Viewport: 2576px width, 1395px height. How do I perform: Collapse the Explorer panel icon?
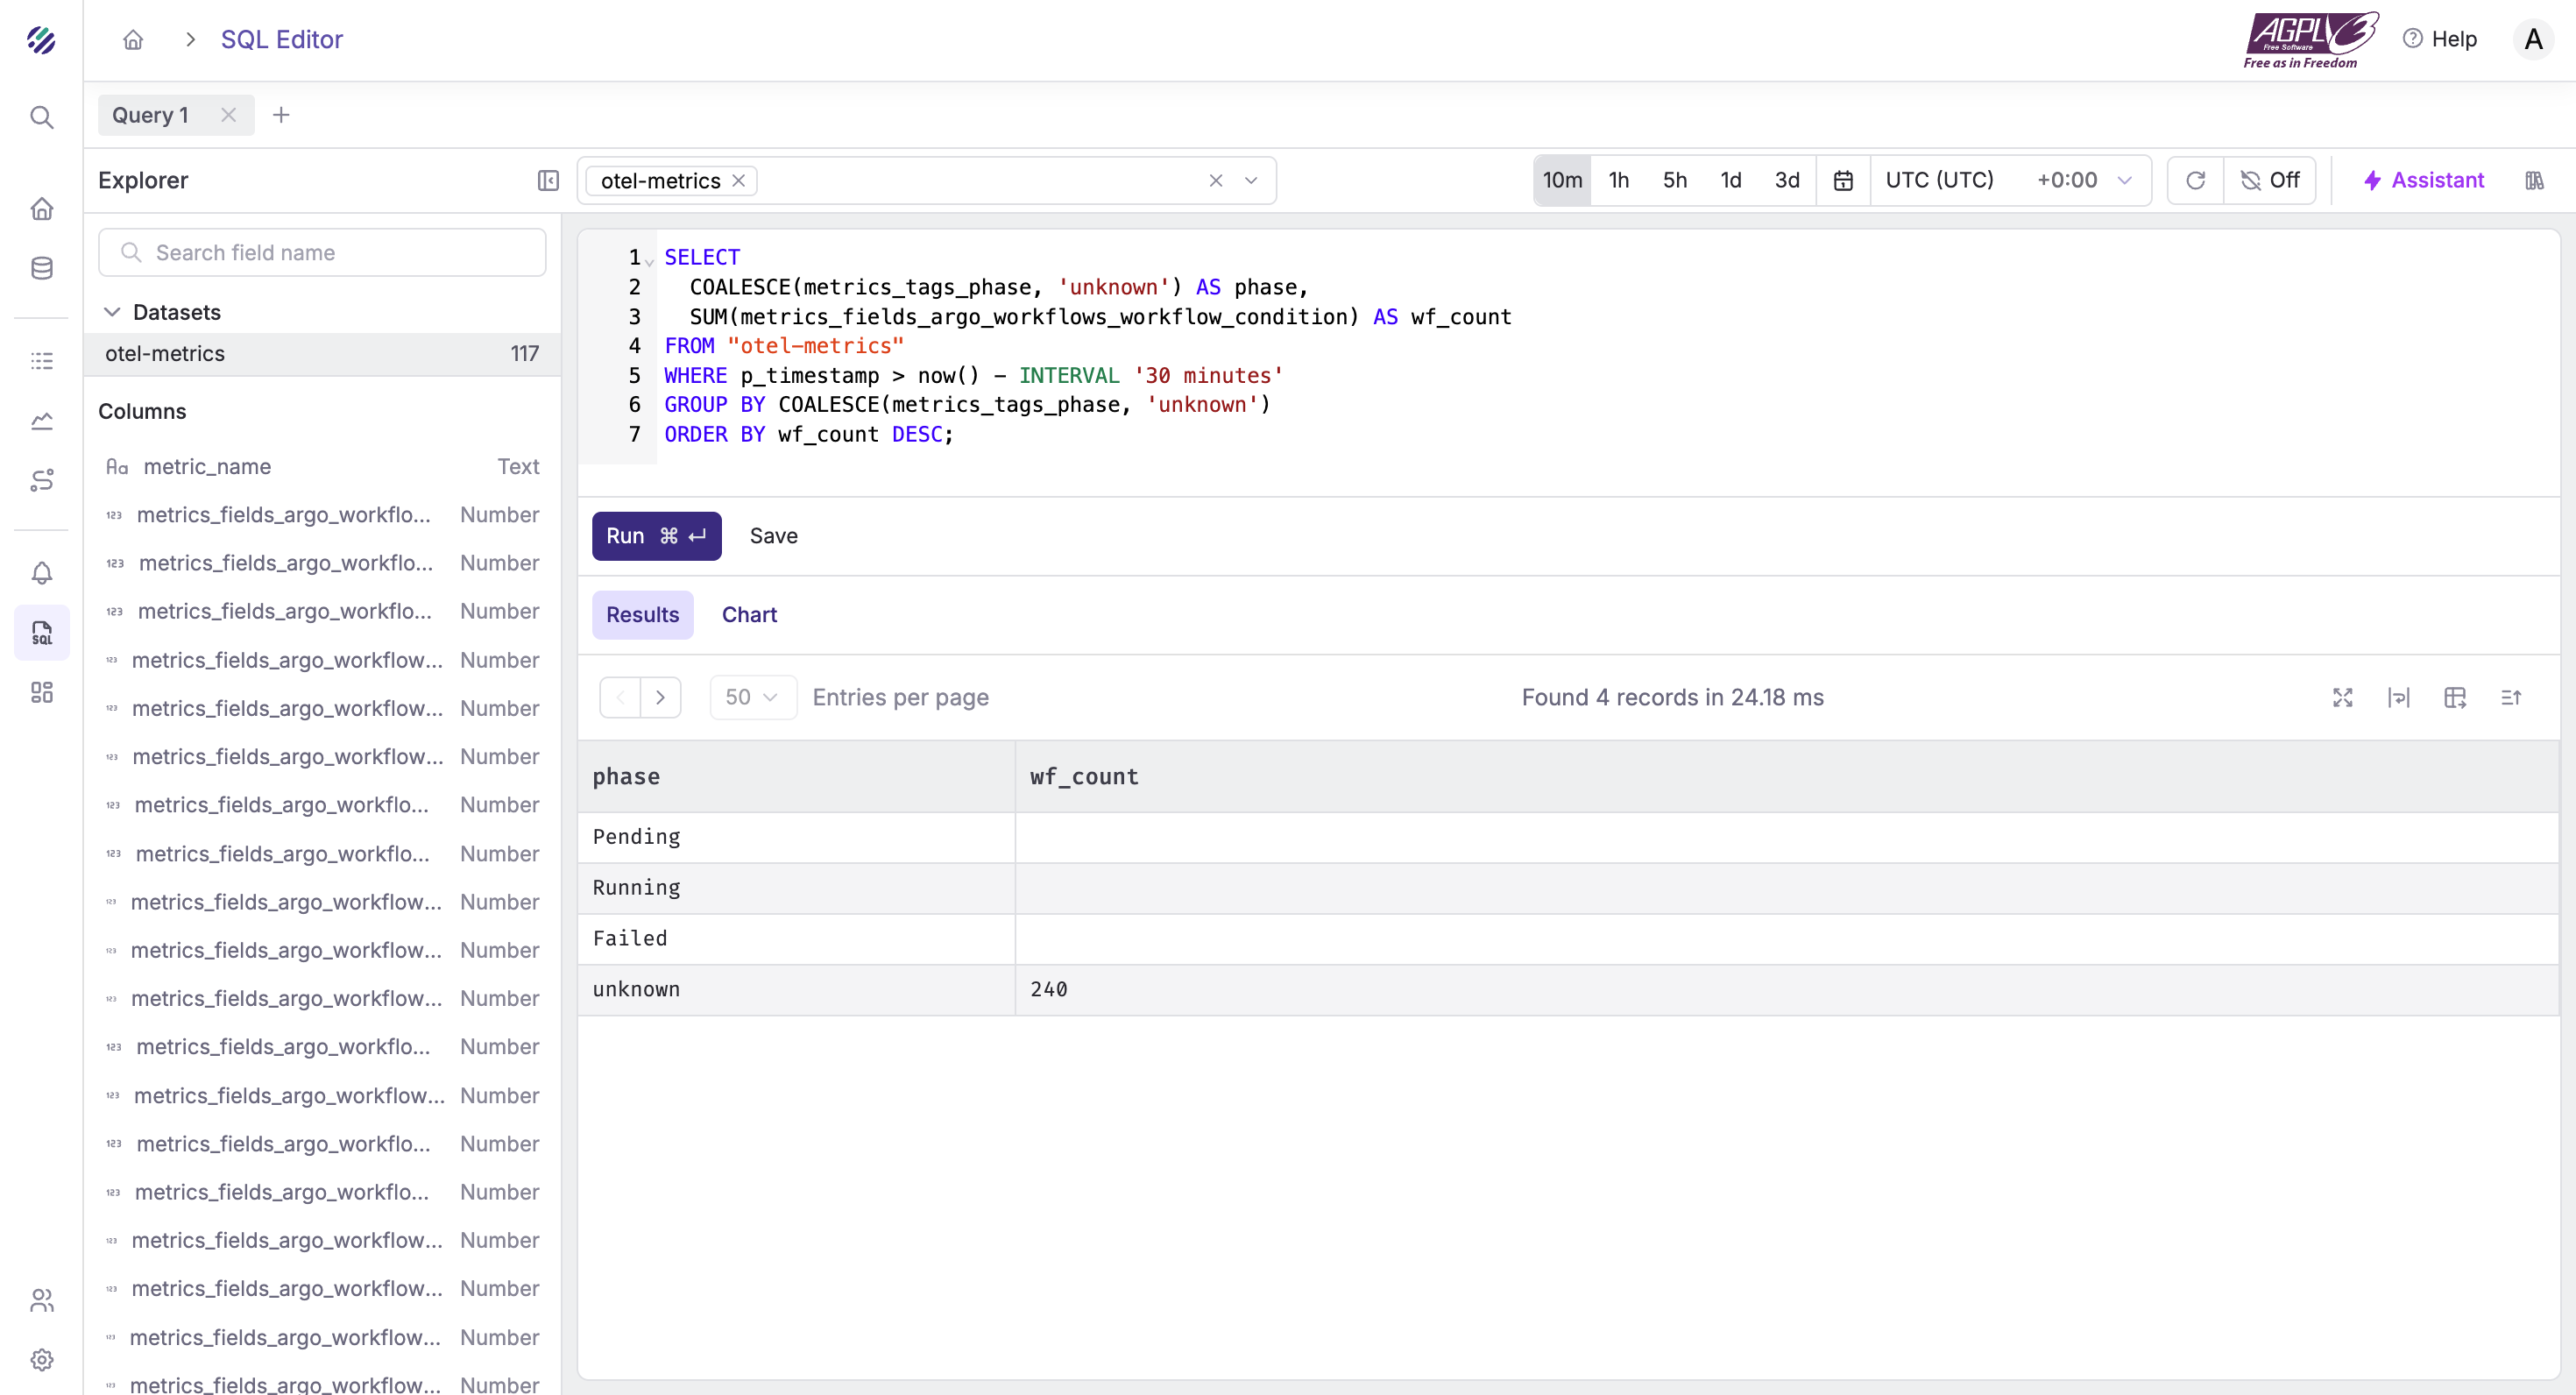click(548, 181)
